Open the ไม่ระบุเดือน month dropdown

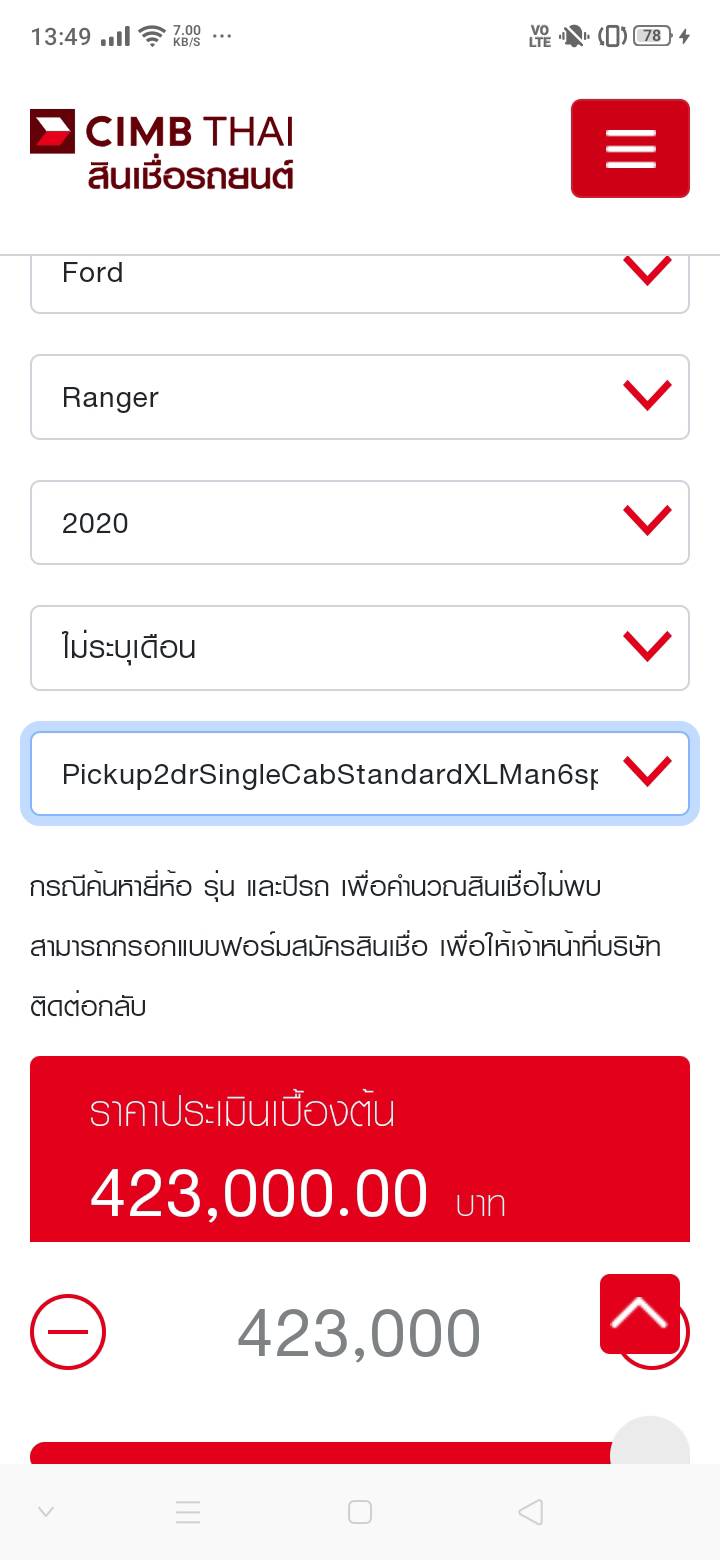360,647
